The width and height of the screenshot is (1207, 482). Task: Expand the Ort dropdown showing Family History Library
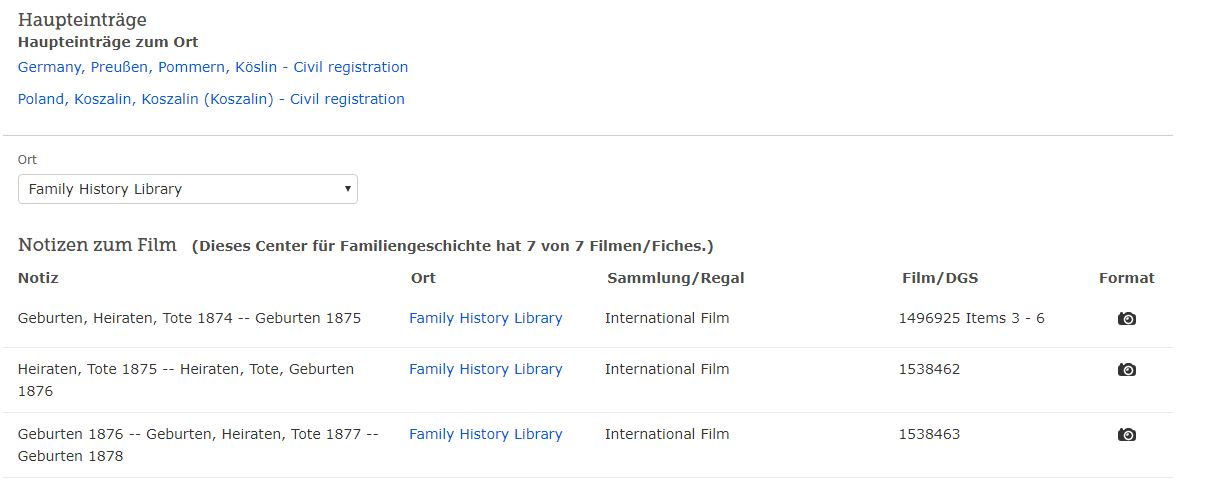pos(188,189)
